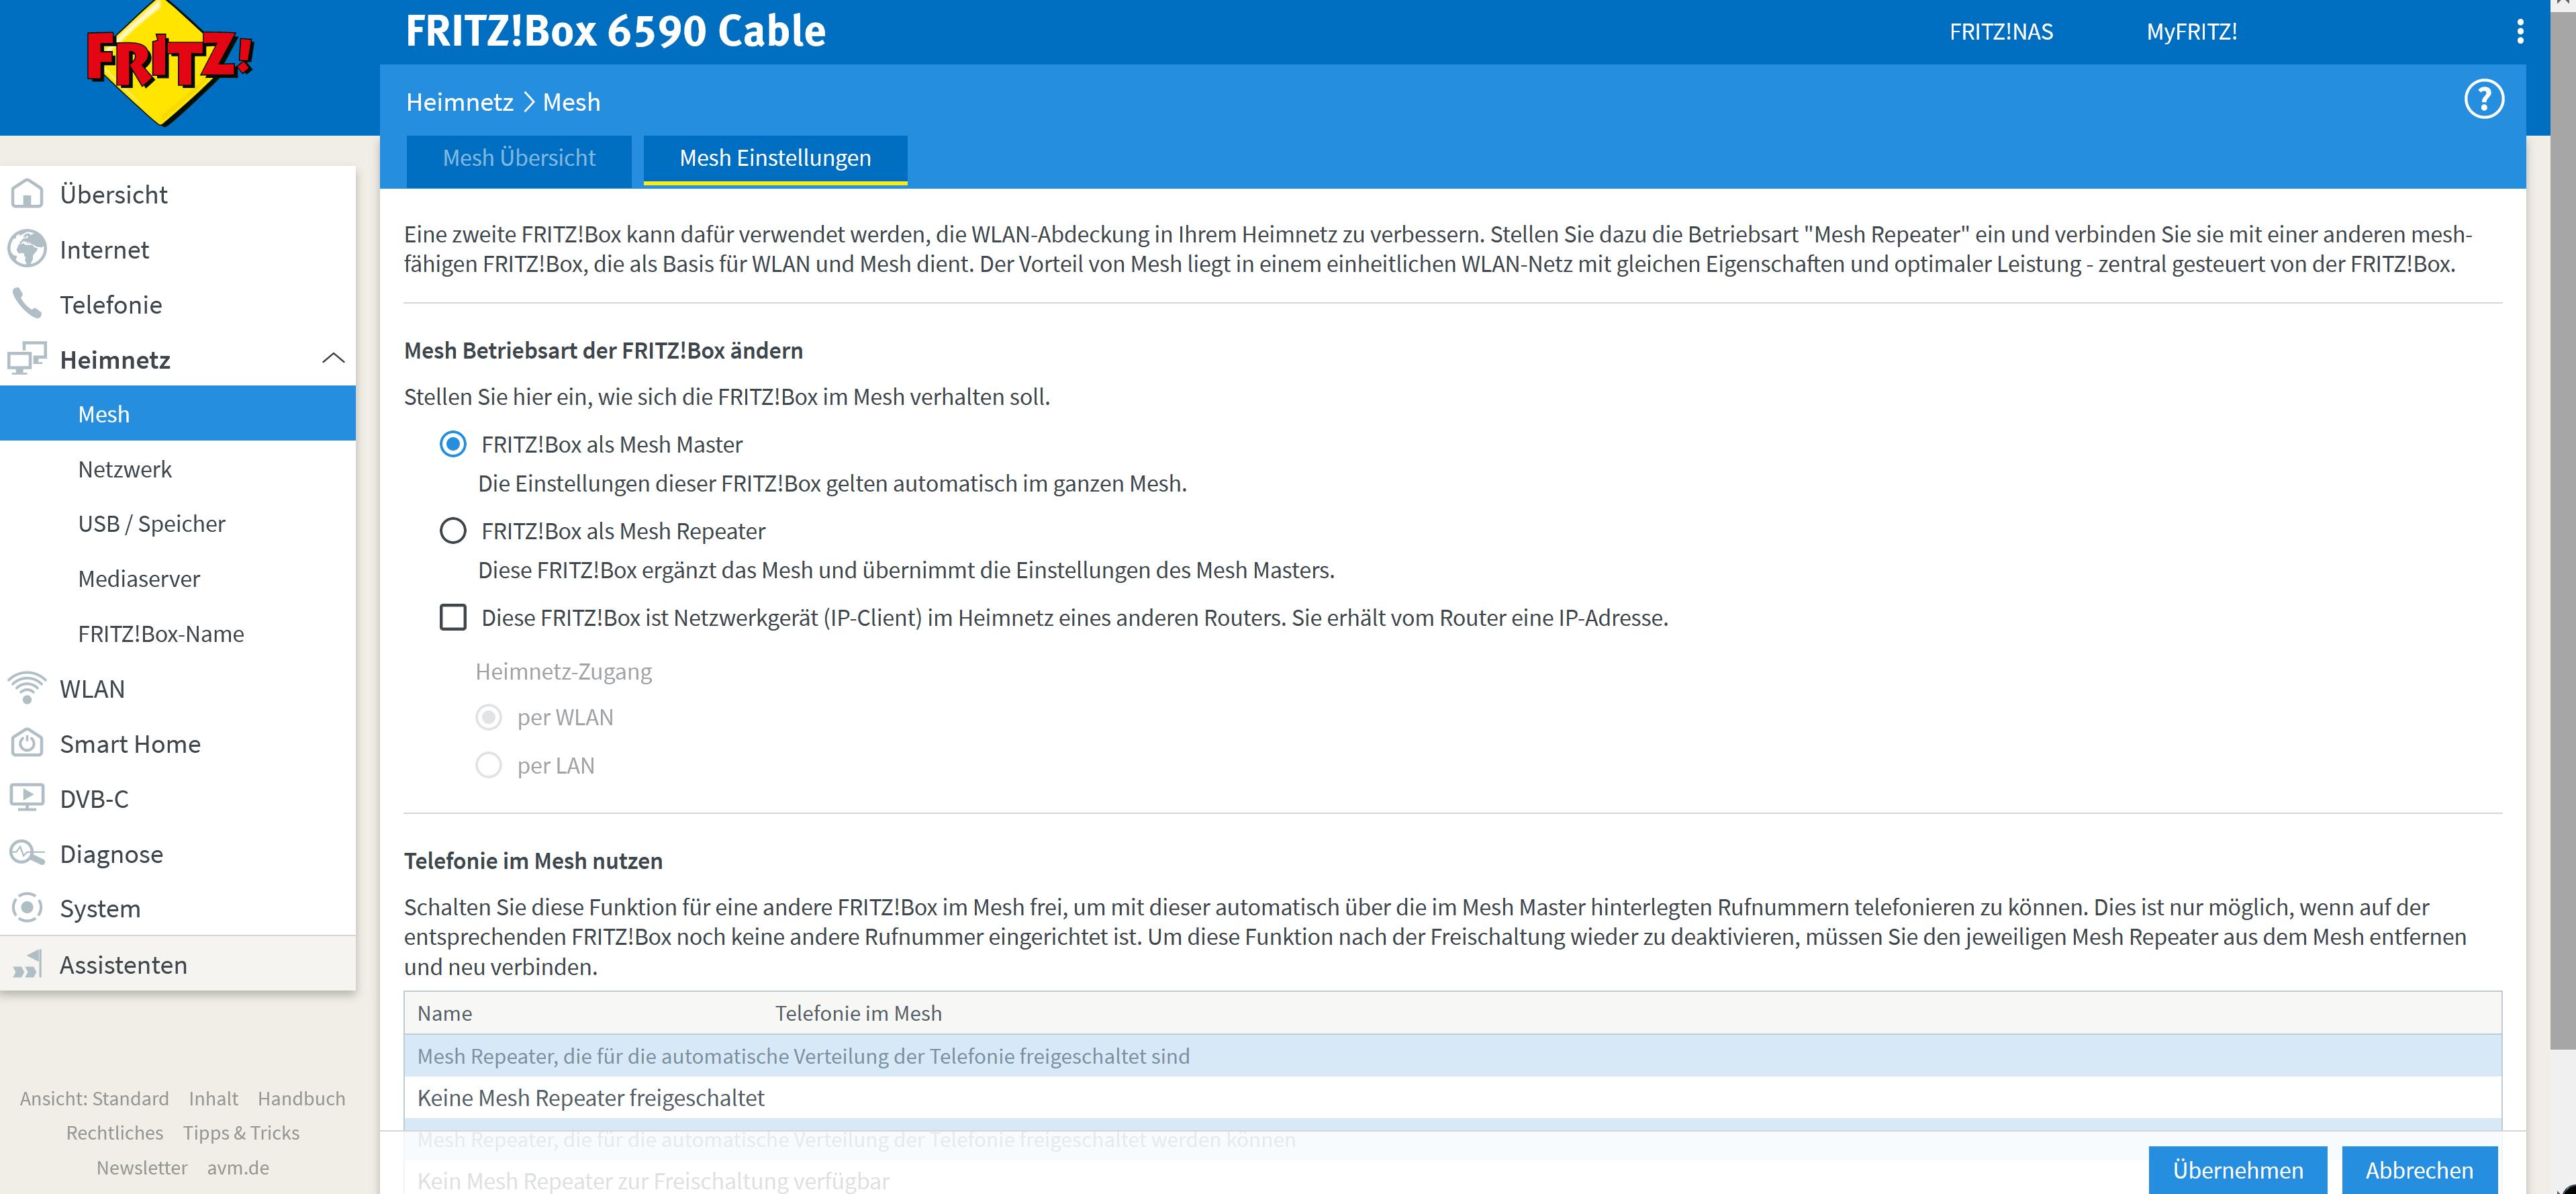Click the Name column header
Viewport: 2576px width, 1194px height.
pyautogui.click(x=445, y=1013)
